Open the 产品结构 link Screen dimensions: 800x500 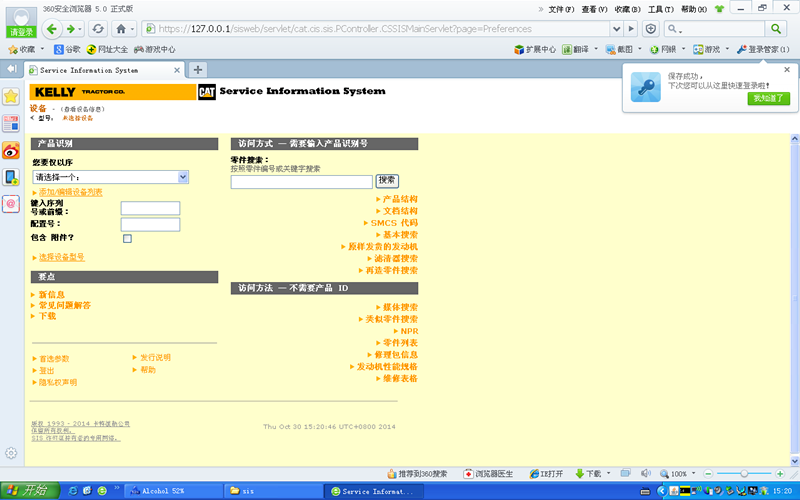pyautogui.click(x=400, y=199)
